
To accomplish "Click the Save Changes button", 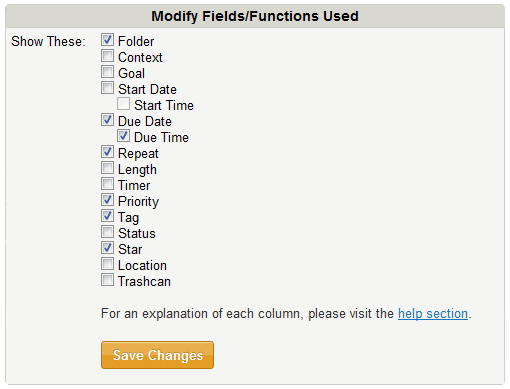I will point(157,355).
